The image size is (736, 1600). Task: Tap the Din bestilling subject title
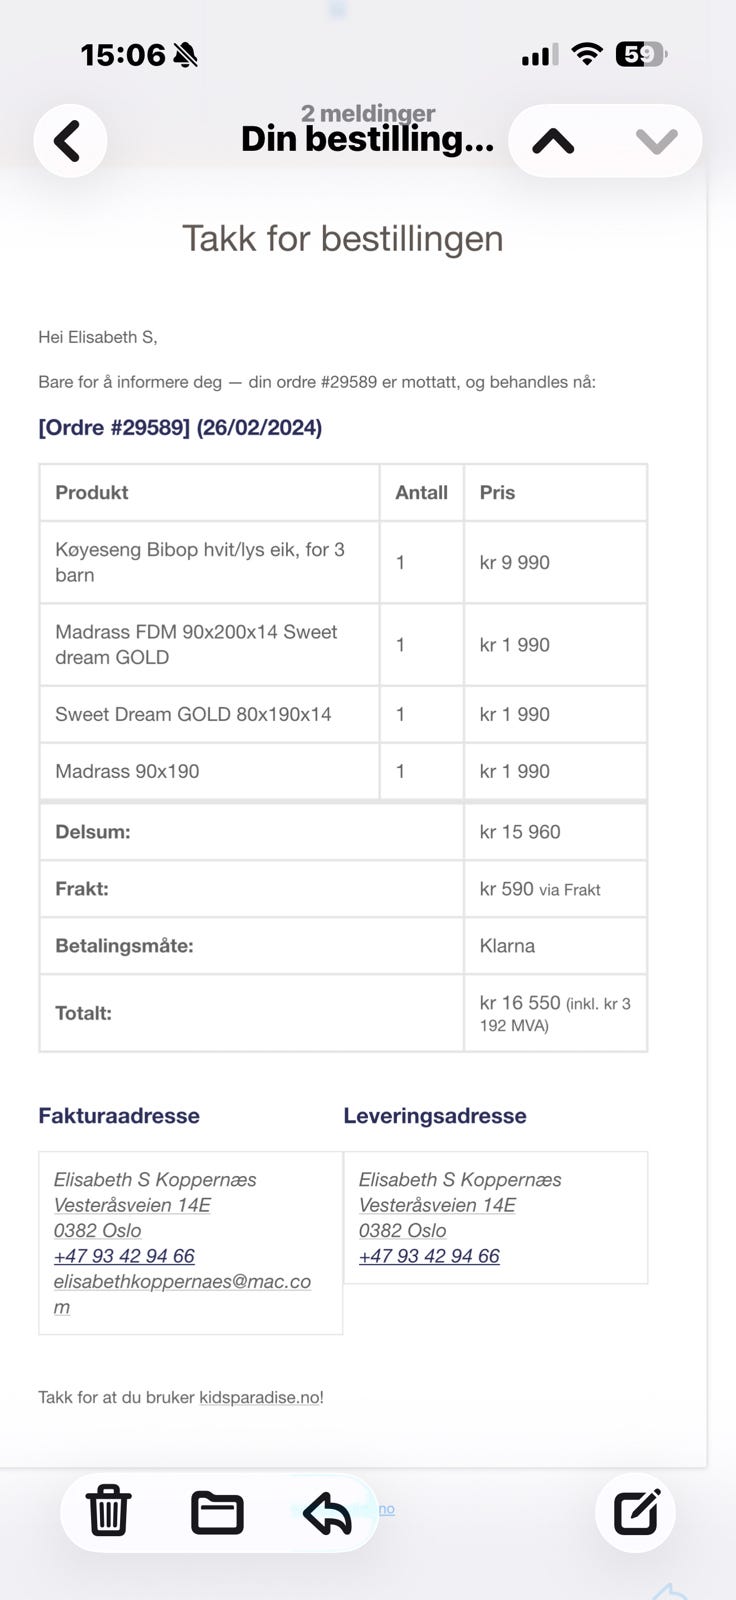click(x=367, y=139)
